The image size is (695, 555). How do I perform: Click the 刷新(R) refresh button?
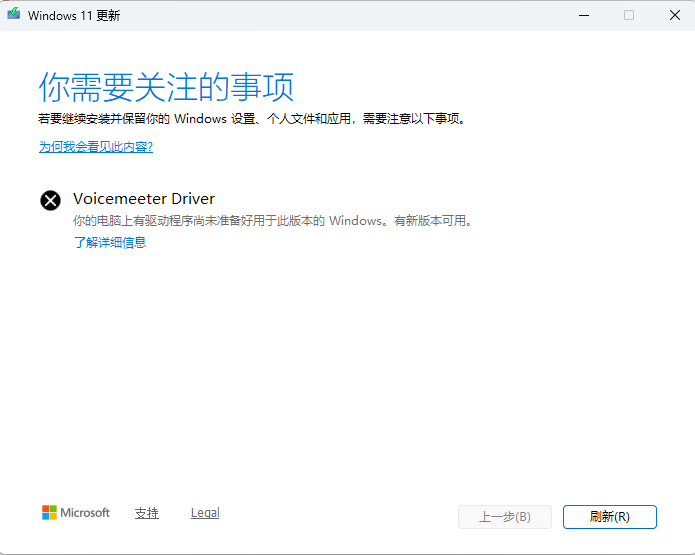point(610,517)
